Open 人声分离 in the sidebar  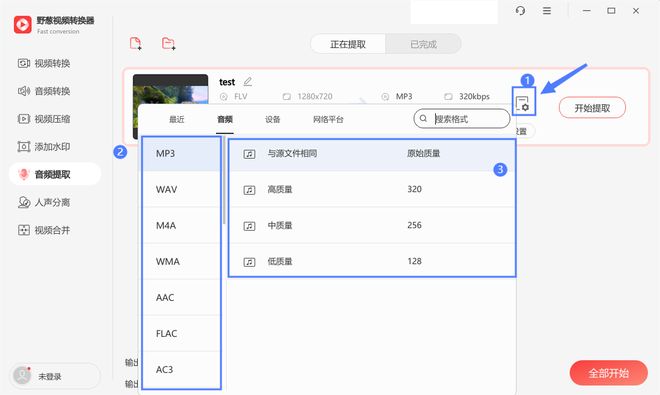point(44,203)
